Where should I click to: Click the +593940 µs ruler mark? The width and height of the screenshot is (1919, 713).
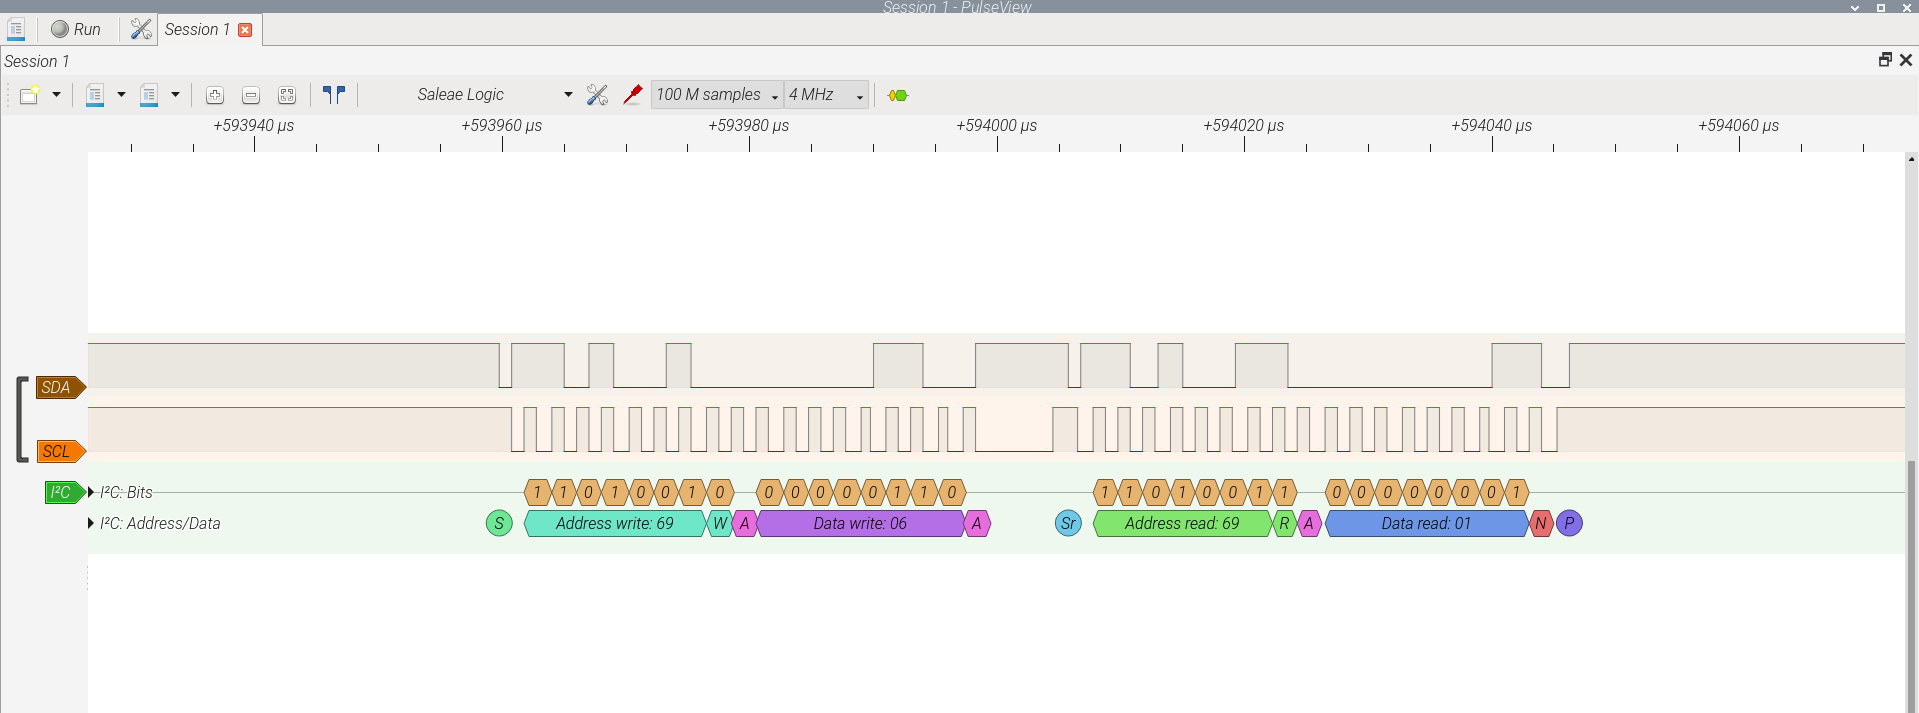[x=254, y=126]
